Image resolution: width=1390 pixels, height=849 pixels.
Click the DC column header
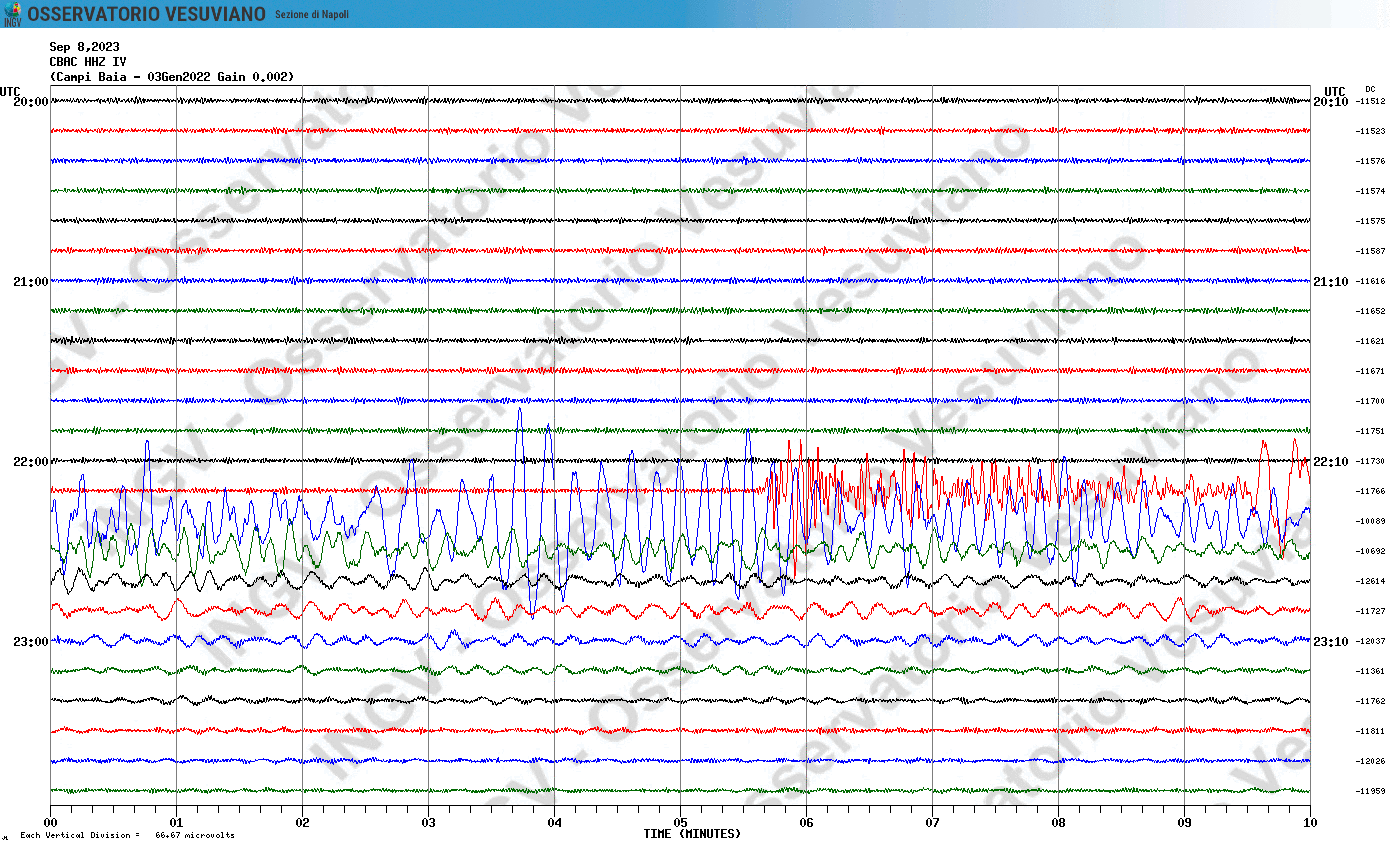click(1370, 89)
